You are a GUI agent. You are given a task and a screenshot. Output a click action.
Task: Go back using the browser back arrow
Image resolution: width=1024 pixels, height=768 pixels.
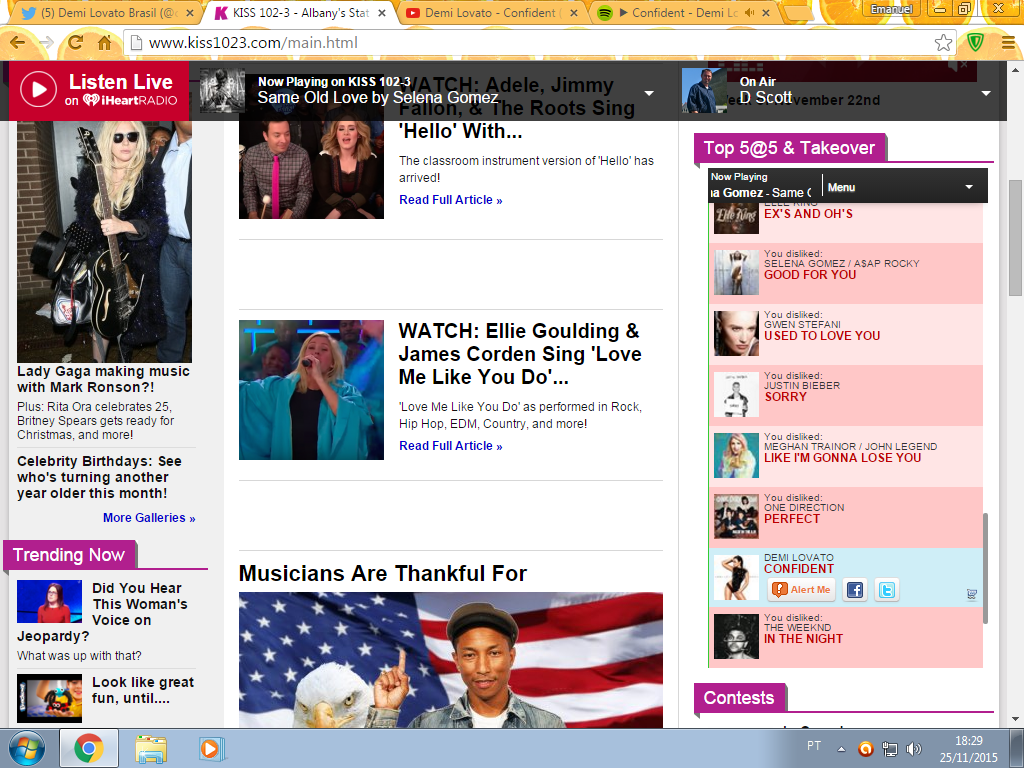click(18, 43)
